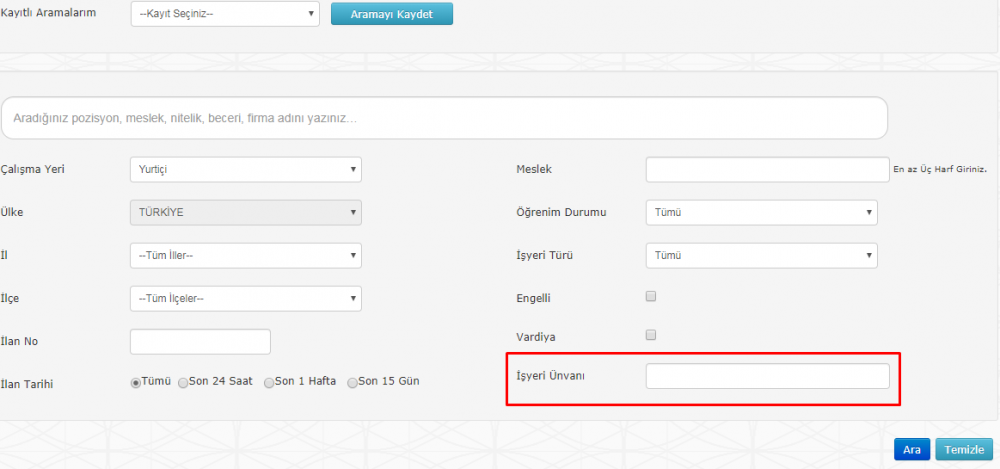This screenshot has width=1000, height=469.
Task: Click the Temizle button to clear
Action: [965, 450]
